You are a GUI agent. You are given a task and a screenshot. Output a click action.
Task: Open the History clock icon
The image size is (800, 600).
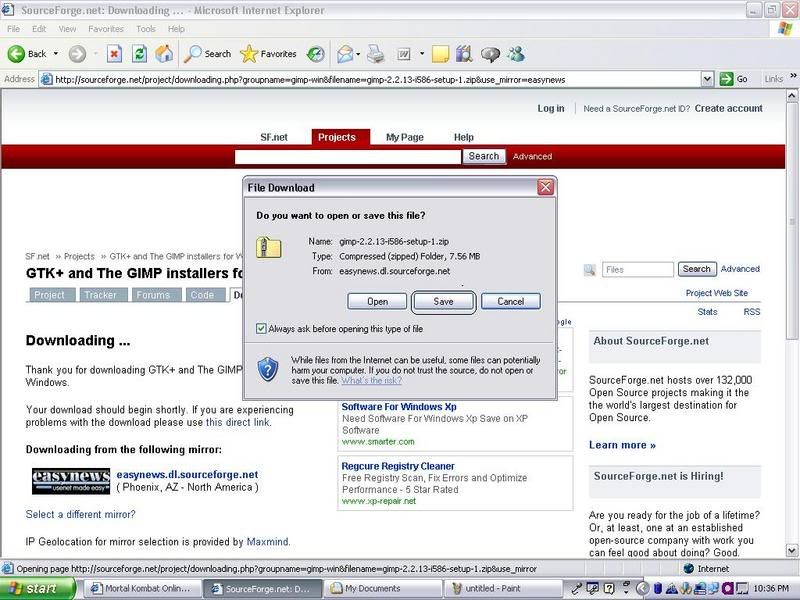tap(315, 54)
